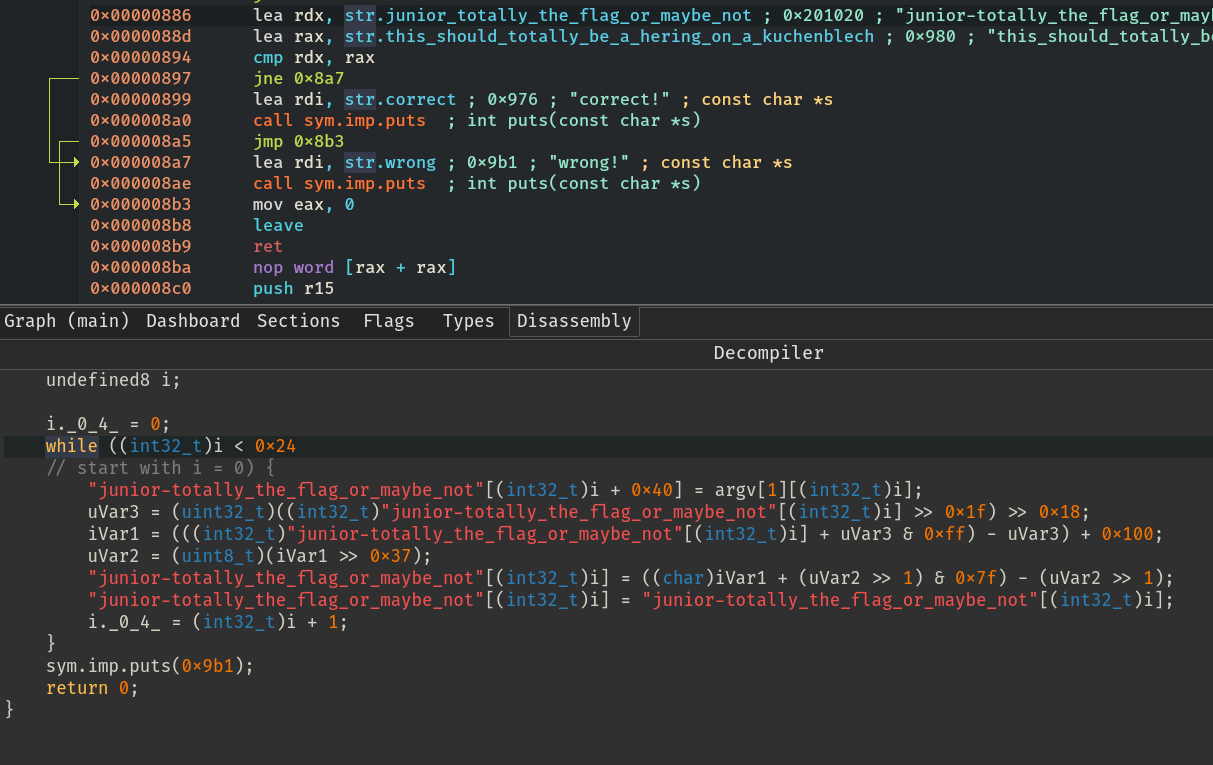
Task: Click the Decompiler panel title
Action: [768, 353]
